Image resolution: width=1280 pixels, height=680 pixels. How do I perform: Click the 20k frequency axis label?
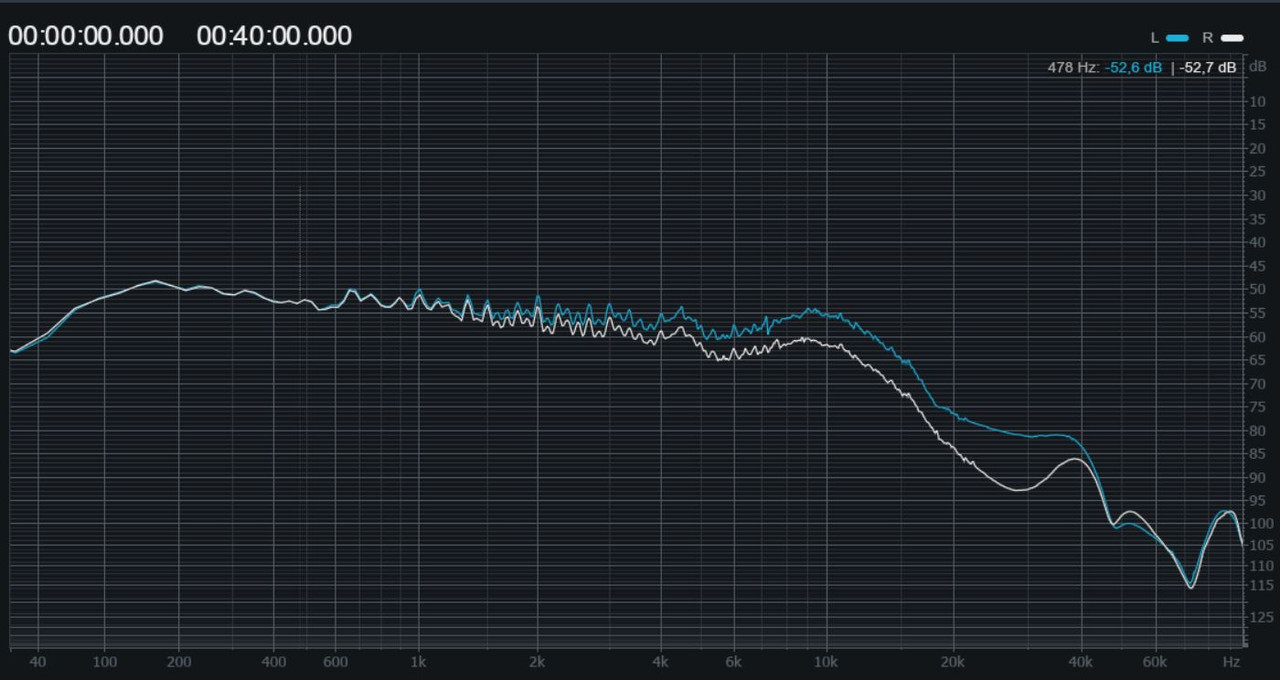click(953, 662)
